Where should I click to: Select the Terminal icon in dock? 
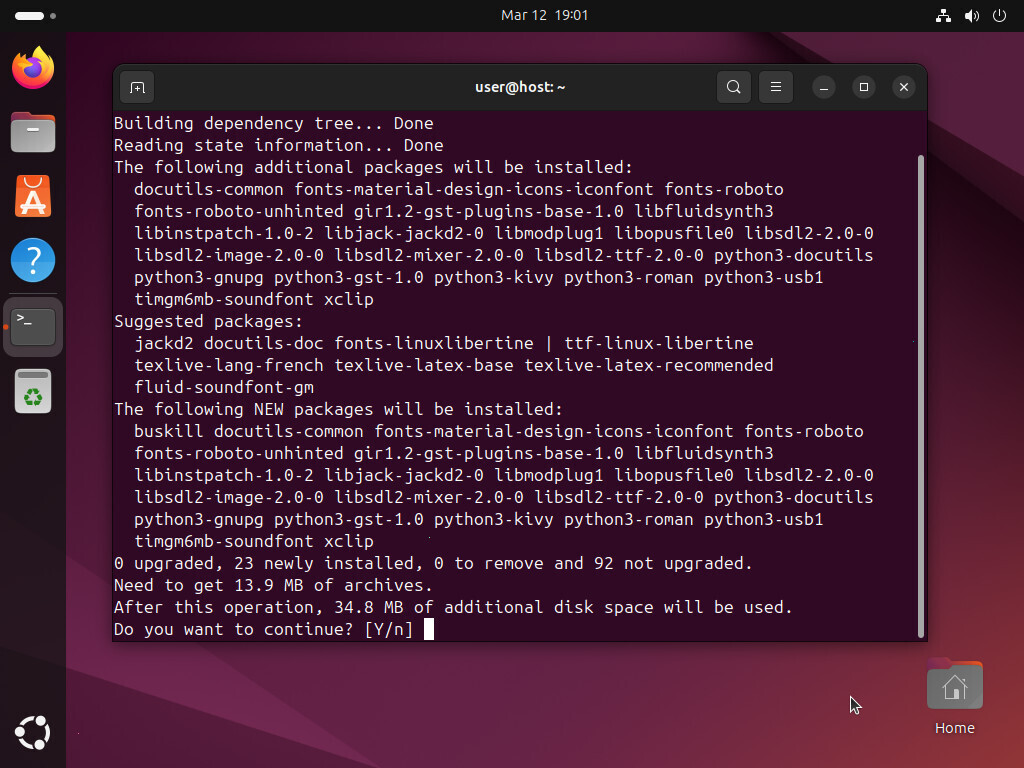tap(33, 326)
